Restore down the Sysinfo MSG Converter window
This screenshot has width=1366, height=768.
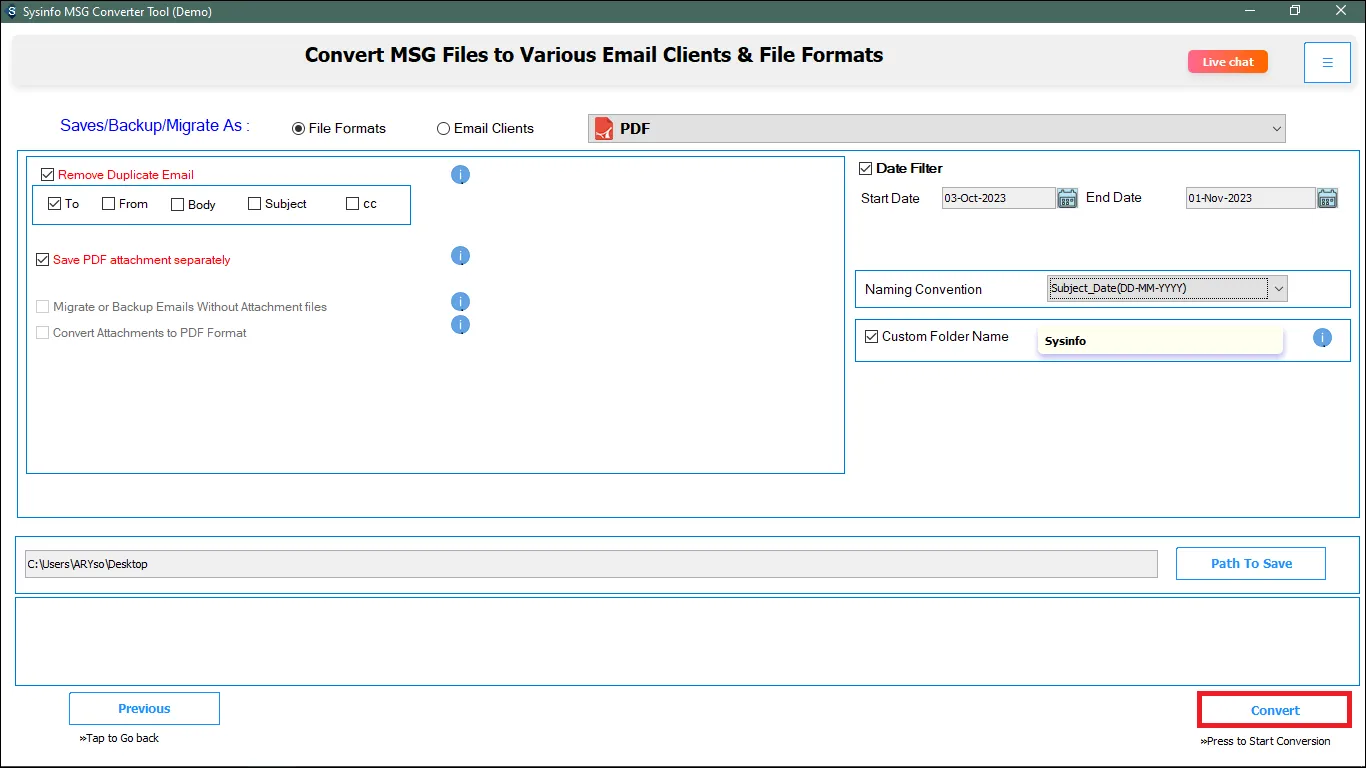point(1295,11)
